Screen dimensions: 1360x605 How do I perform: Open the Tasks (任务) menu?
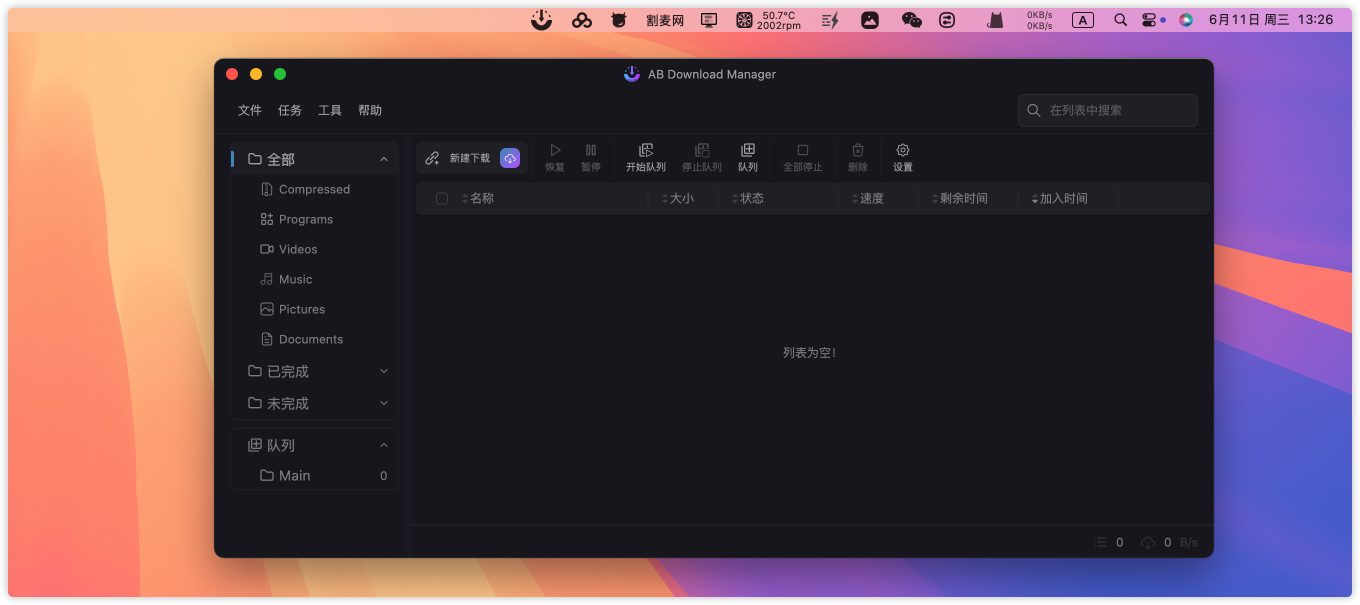coord(290,110)
